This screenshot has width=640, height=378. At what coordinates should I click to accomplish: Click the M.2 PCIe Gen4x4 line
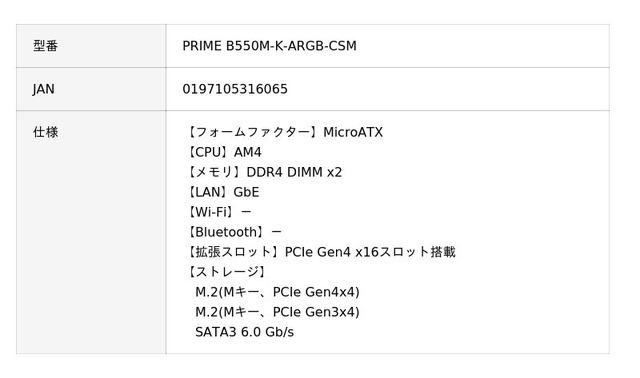[277, 292]
